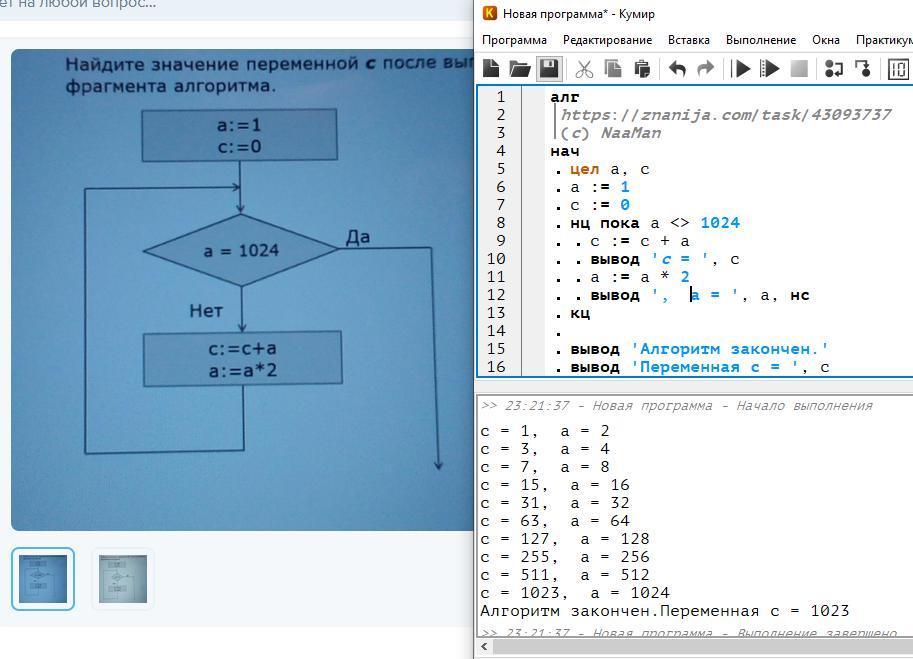Run the program with the play icon
The width and height of the screenshot is (913, 659).
pos(741,69)
